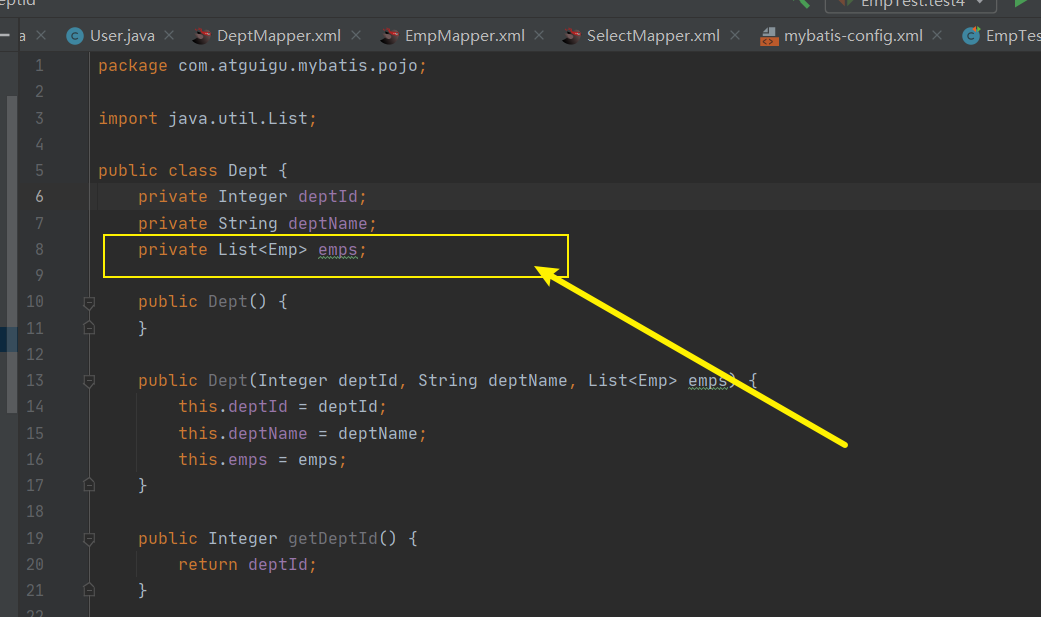1041x617 pixels.
Task: Click the 'deptId' field on line 6
Action: 328,197
